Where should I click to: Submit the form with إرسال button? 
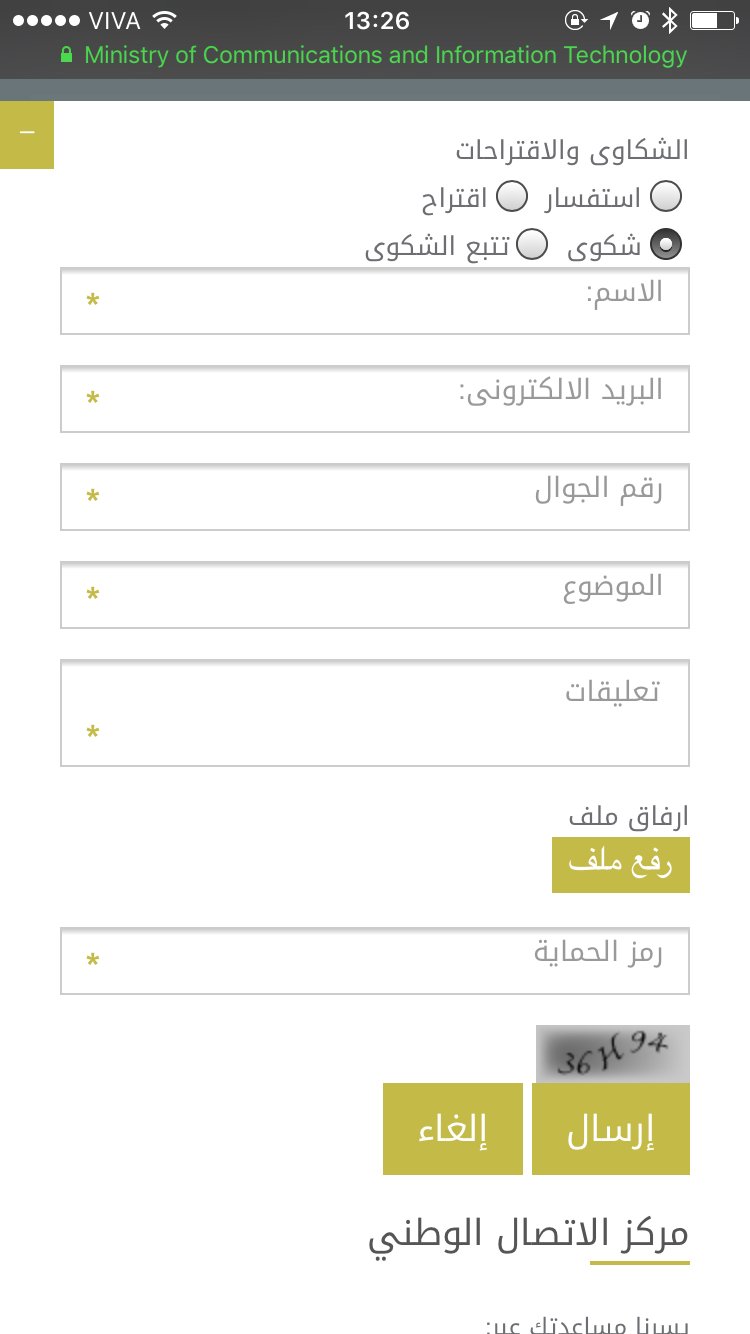[x=611, y=1129]
